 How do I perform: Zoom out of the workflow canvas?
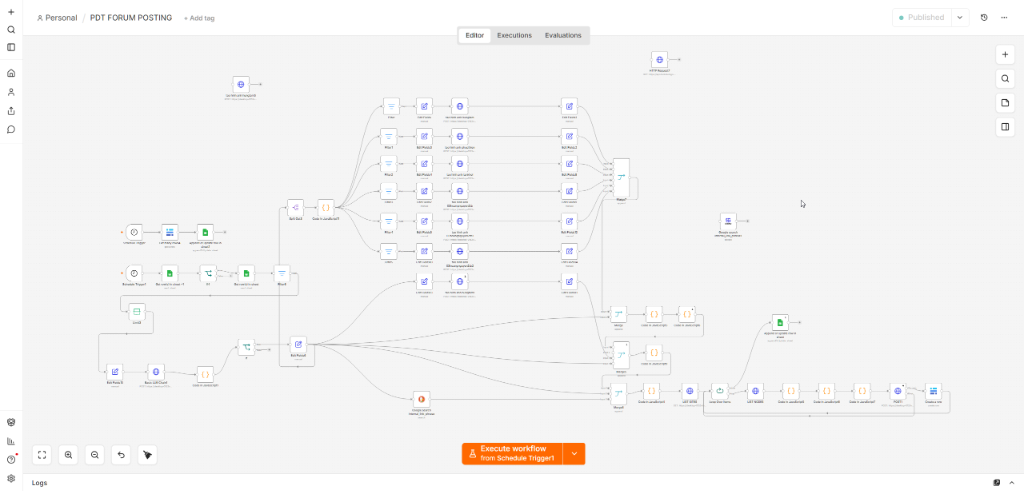pyautogui.click(x=95, y=455)
